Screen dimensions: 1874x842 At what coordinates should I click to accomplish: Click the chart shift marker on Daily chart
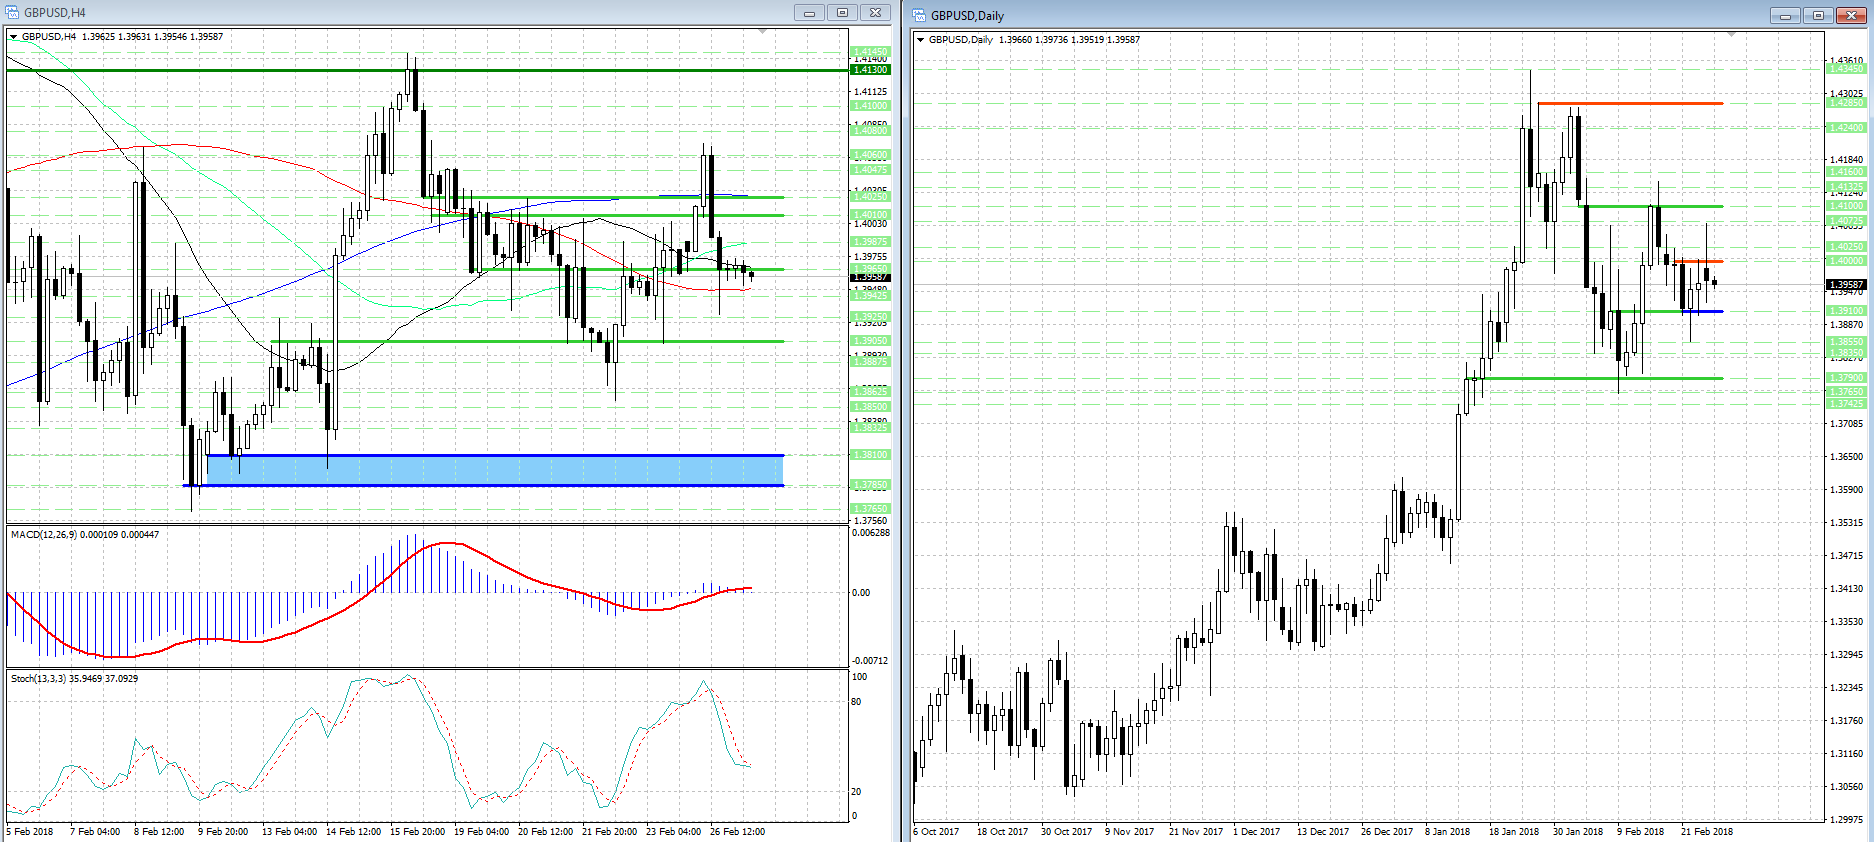(x=1731, y=34)
